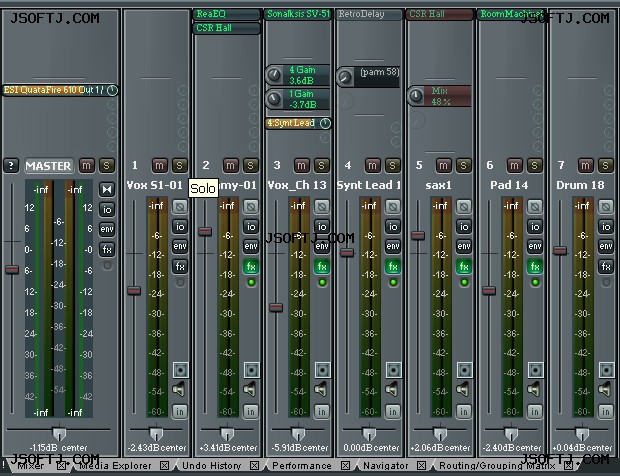The height and width of the screenshot is (476, 620).
Task: Switch to the Navigator tab
Action: [386, 466]
